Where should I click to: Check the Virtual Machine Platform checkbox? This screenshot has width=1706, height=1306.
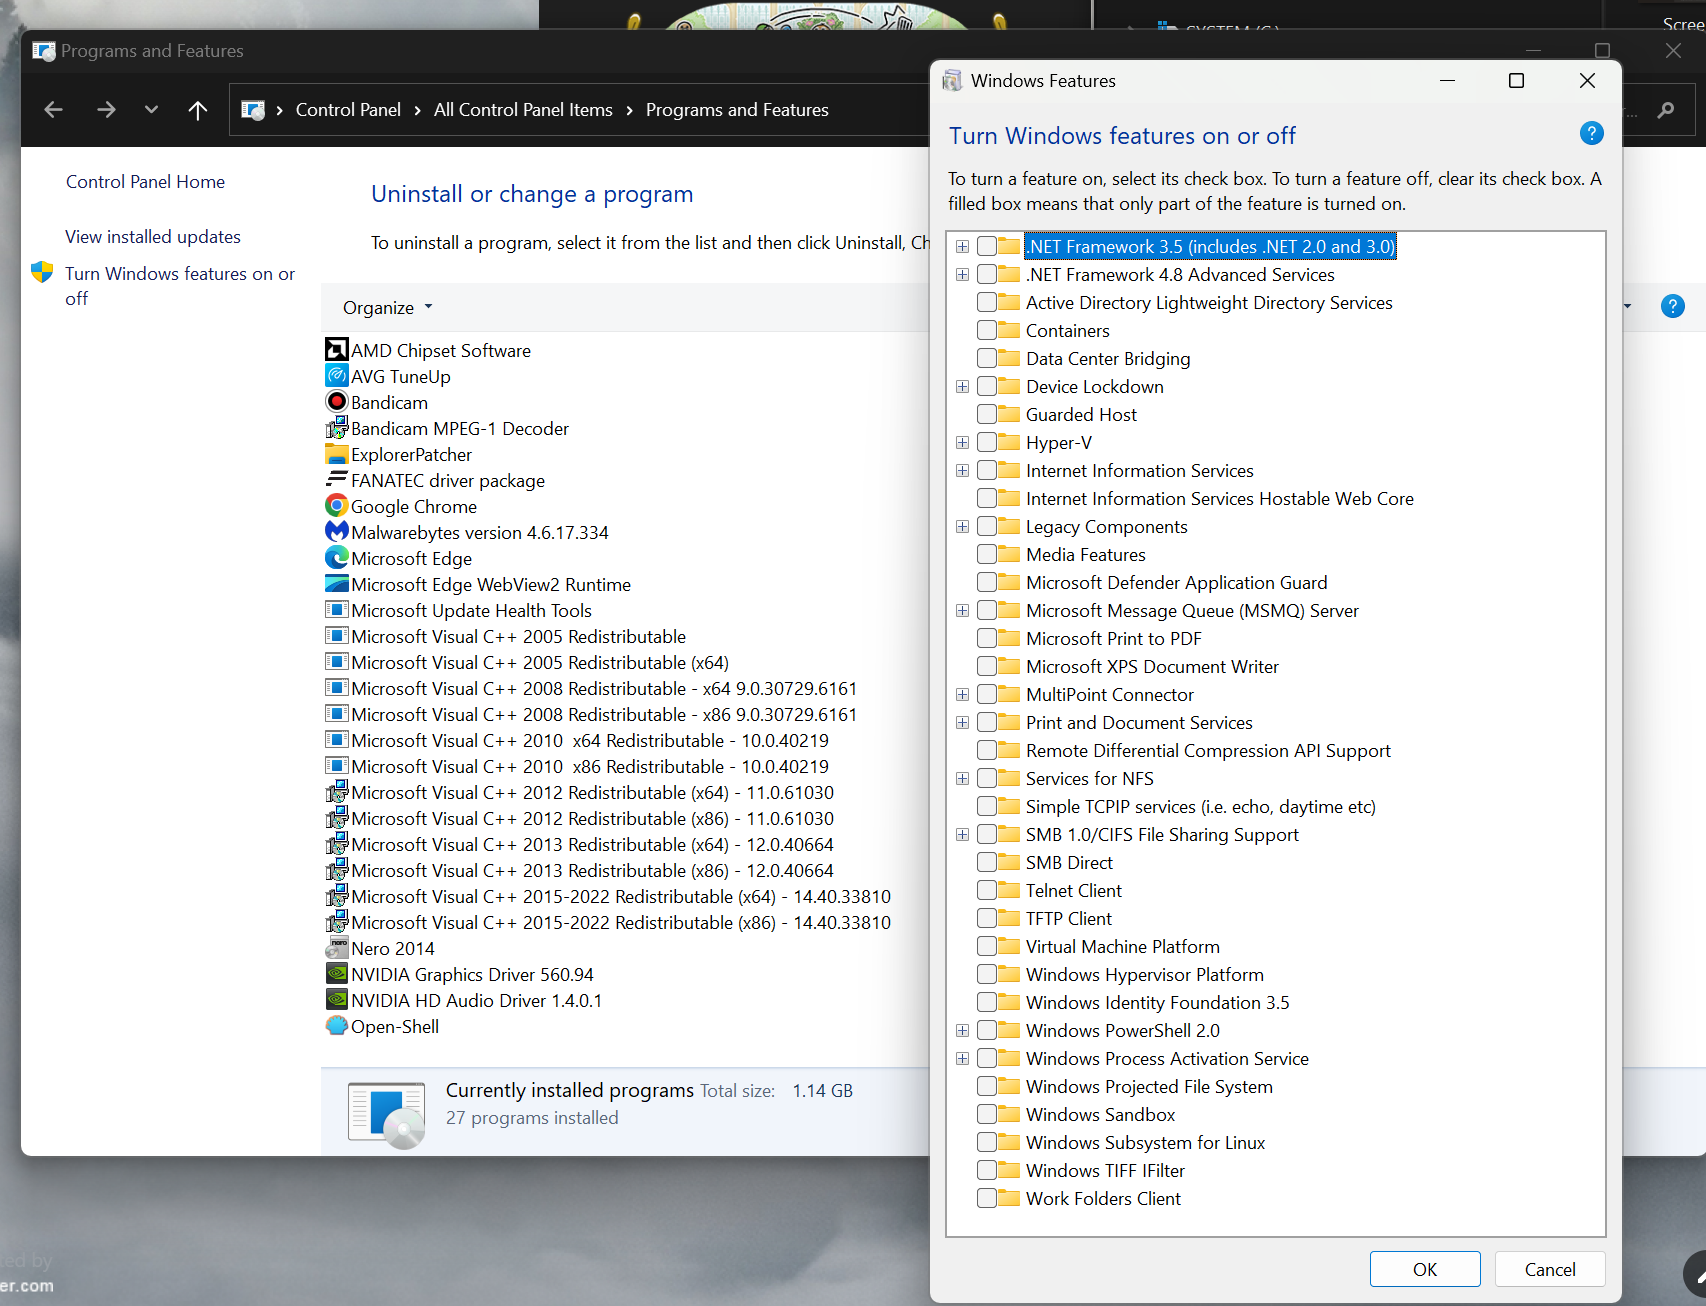(986, 946)
